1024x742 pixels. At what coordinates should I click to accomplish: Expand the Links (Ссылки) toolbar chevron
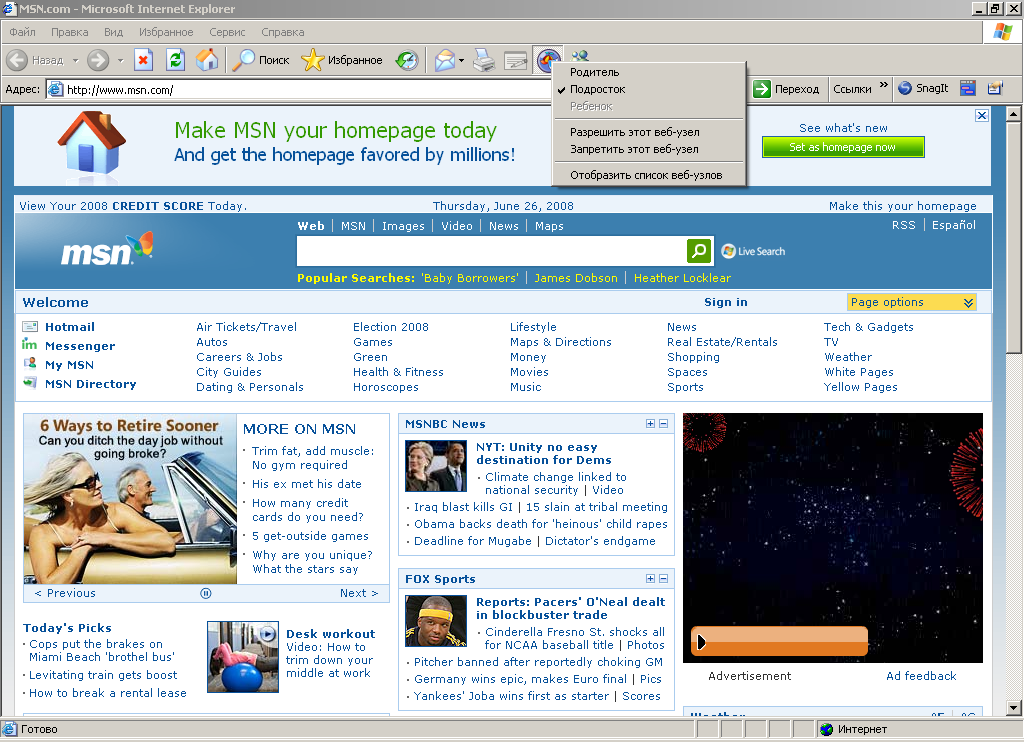[884, 85]
